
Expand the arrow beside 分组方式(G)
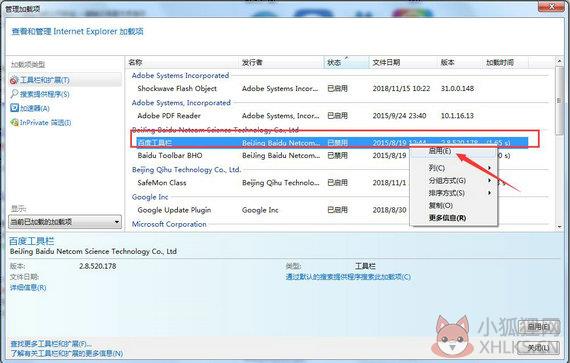pos(490,180)
